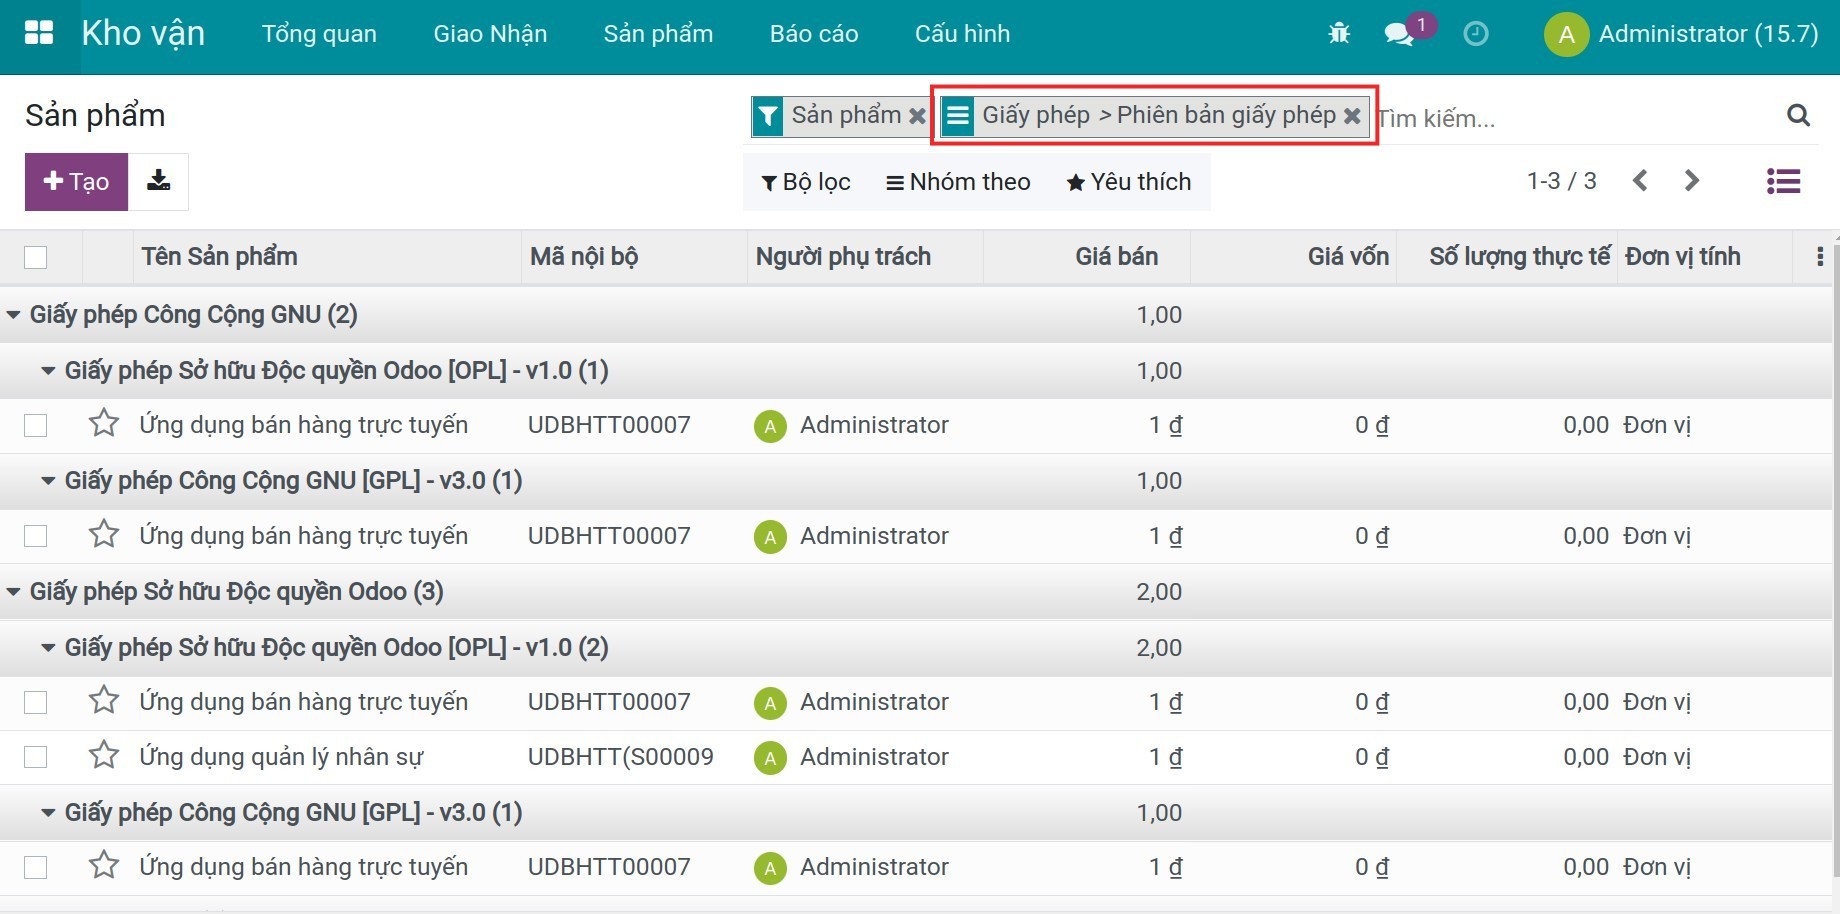Screen dimensions: 1840x914
Task: Open the Báo cáo menu
Action: point(813,34)
